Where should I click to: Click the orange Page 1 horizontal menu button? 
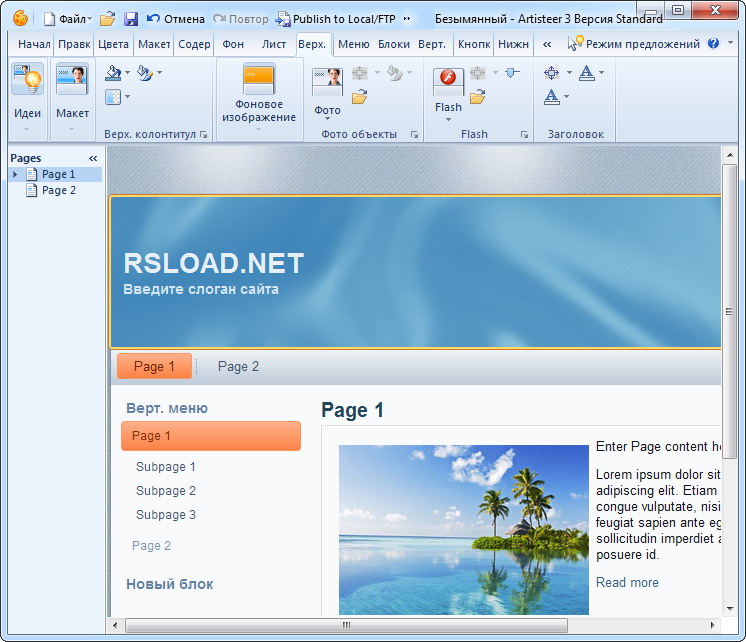[155, 366]
